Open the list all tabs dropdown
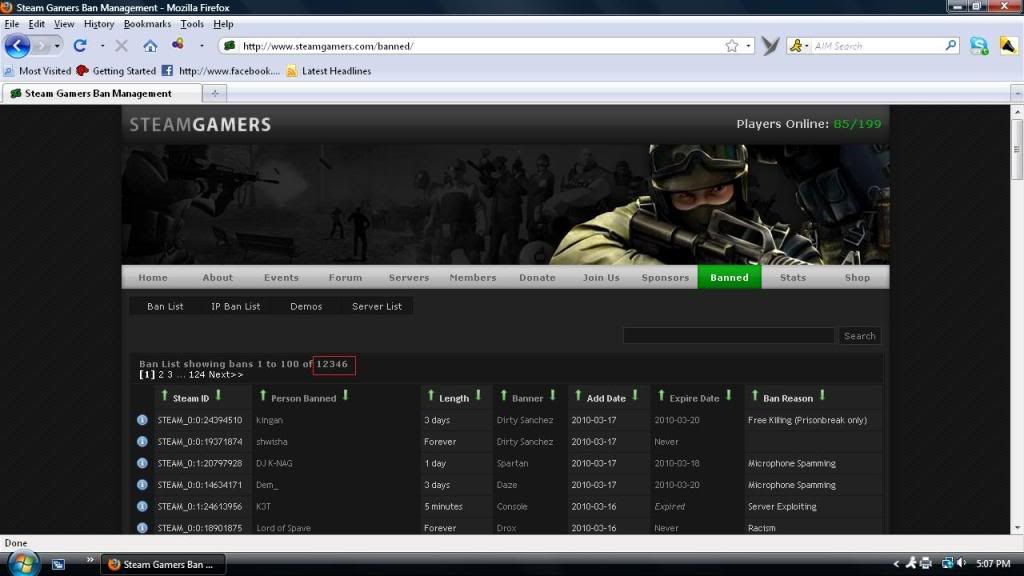The width and height of the screenshot is (1024, 576). (1017, 93)
